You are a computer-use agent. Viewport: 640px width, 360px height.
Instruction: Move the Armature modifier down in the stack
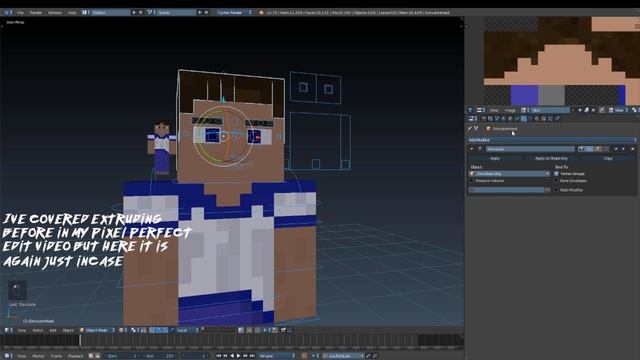pyautogui.click(x=624, y=149)
